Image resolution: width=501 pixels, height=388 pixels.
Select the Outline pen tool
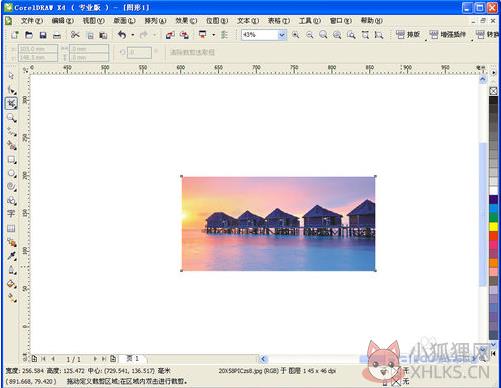11,270
